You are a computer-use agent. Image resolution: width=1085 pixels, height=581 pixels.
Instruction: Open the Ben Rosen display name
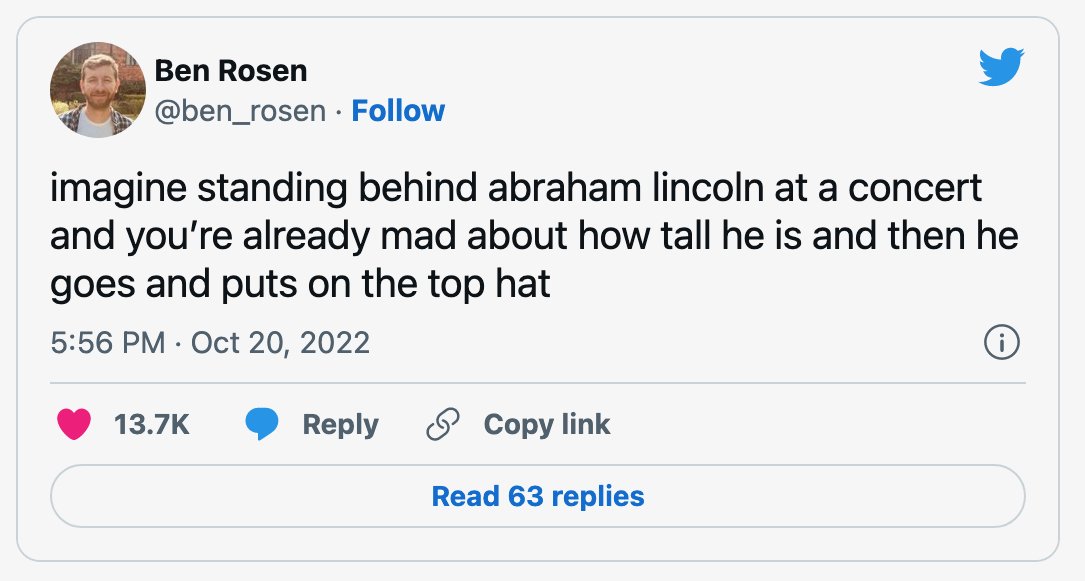coord(230,71)
